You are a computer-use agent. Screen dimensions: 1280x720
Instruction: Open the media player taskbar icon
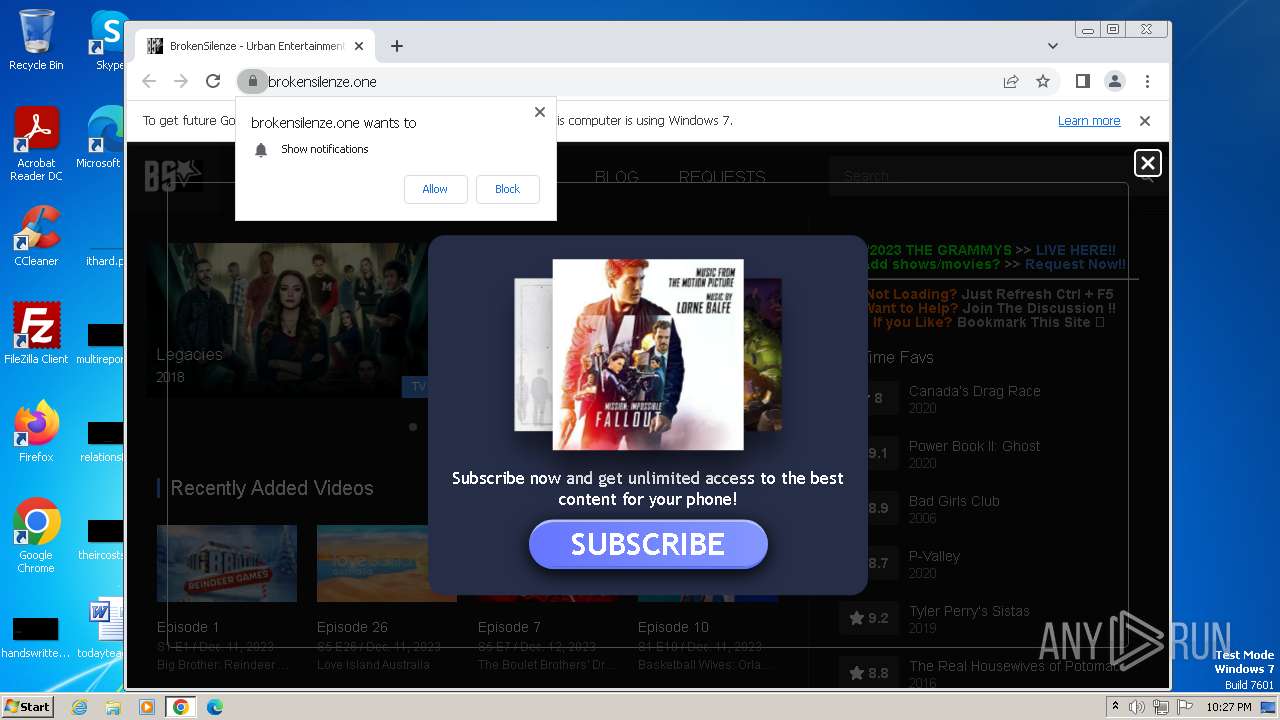click(147, 707)
